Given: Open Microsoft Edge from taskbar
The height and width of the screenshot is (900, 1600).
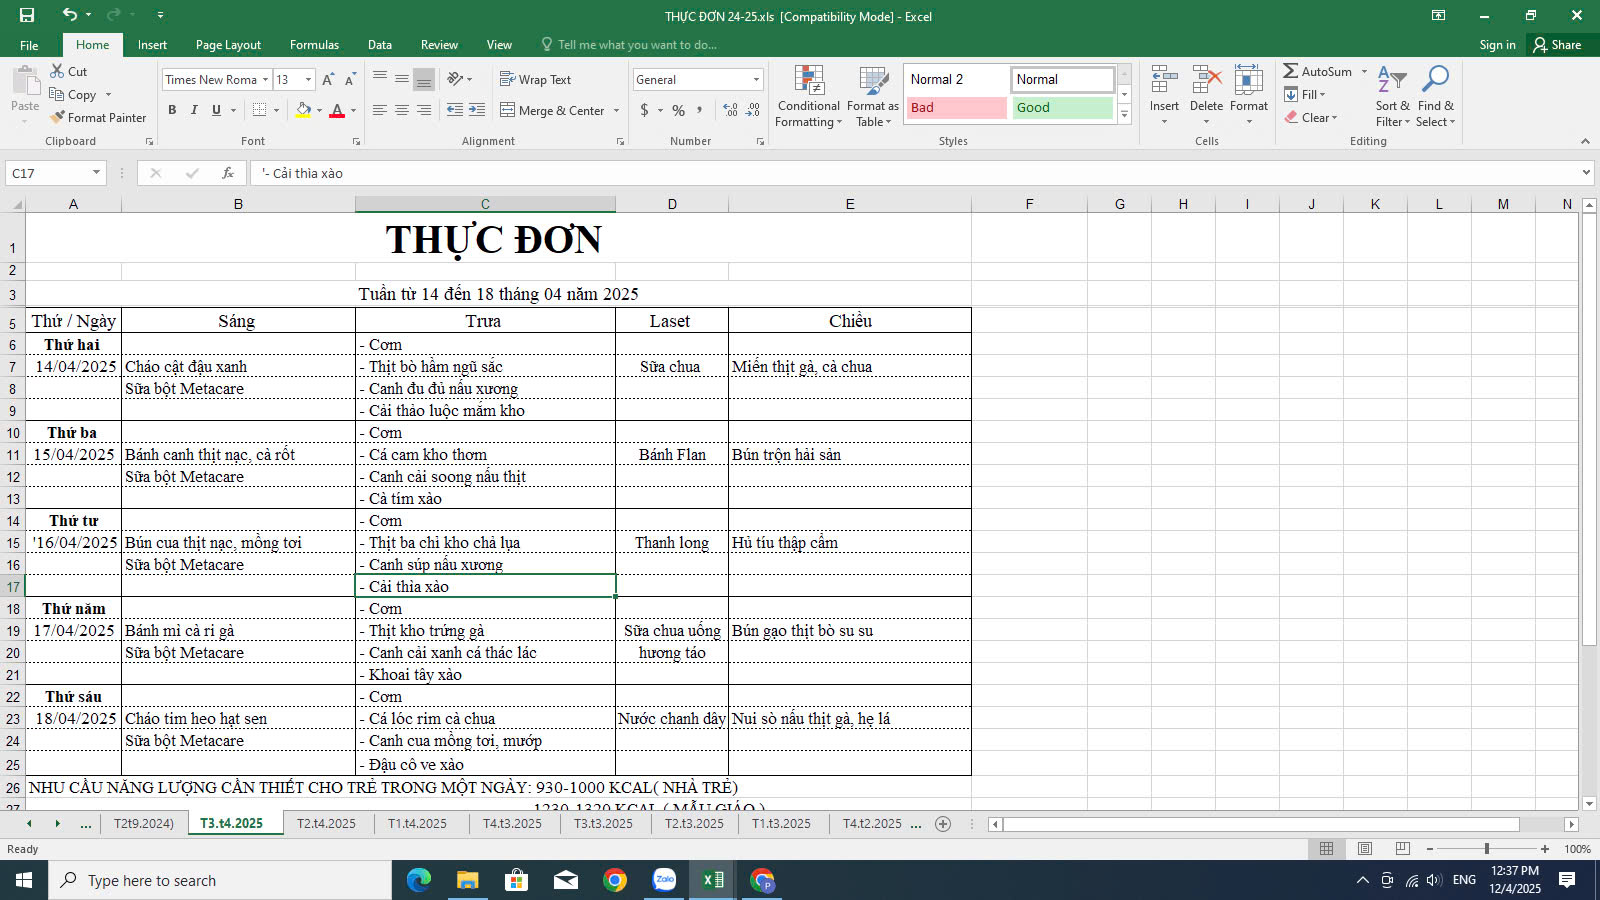Looking at the screenshot, I should tap(418, 880).
